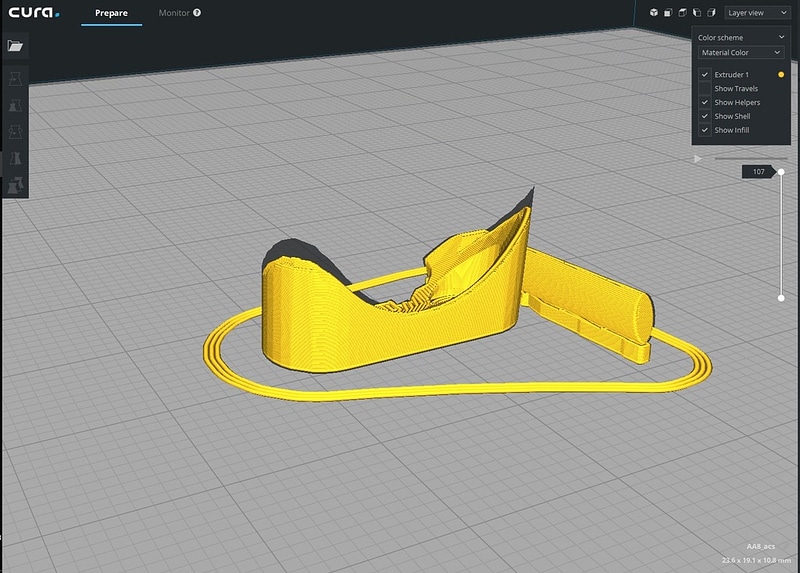Click the dimensions text 23.6 x 19.1 x 10.8 mm
The height and width of the screenshot is (573, 800).
pyautogui.click(x=756, y=560)
